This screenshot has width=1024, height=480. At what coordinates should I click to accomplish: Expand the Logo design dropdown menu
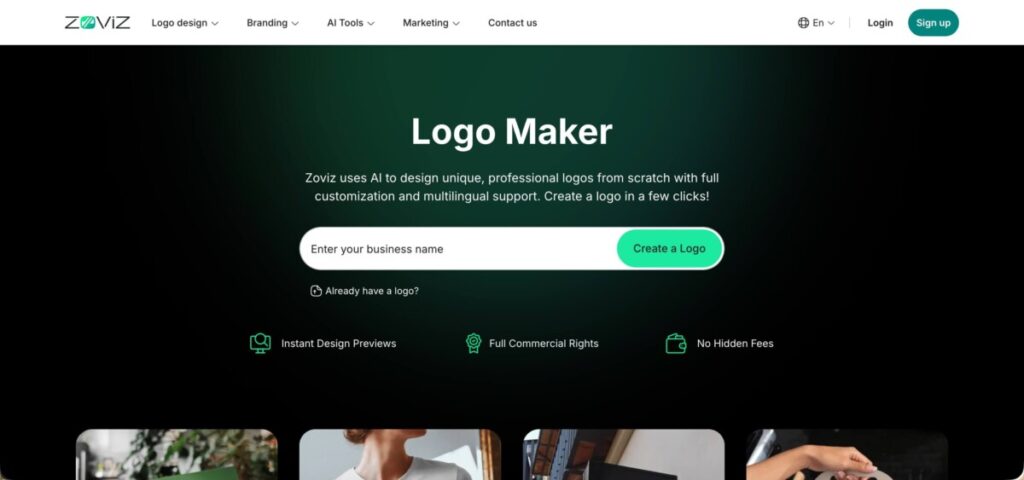tap(185, 23)
